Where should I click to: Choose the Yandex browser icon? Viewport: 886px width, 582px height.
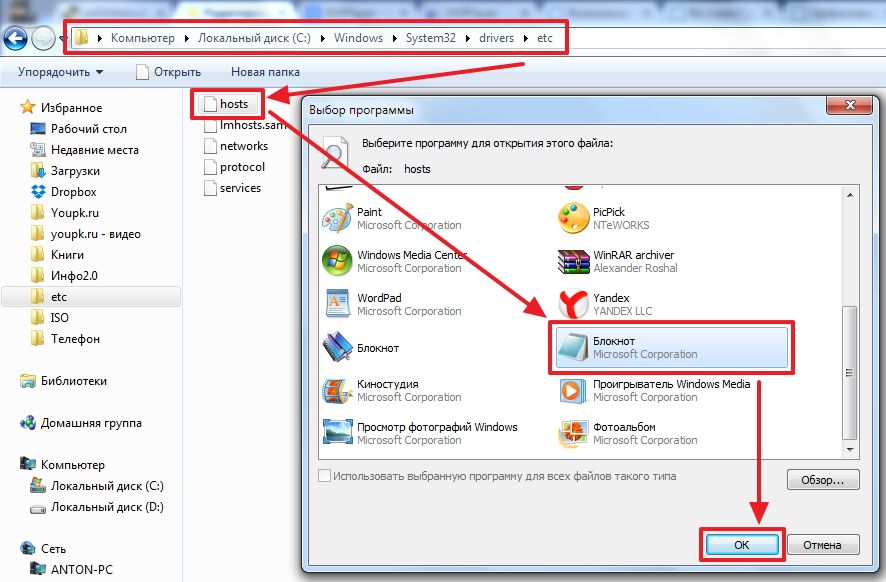(x=573, y=304)
